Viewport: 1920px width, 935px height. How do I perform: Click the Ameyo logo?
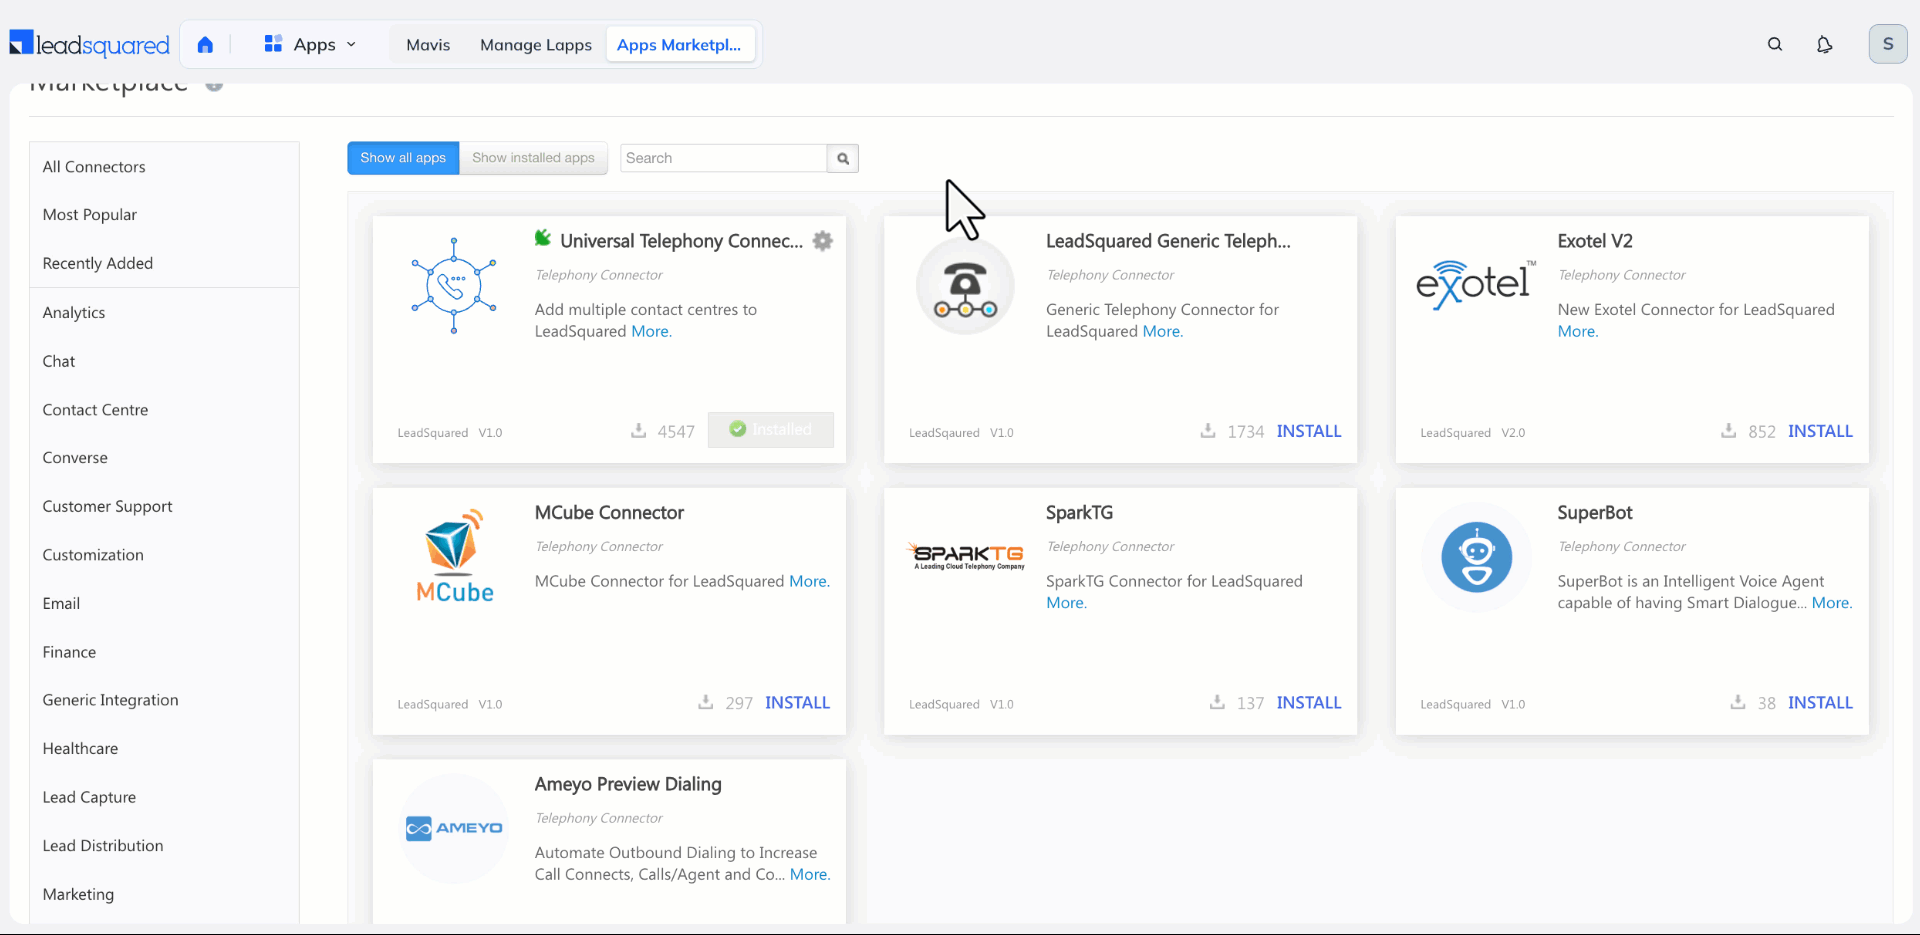coord(454,828)
